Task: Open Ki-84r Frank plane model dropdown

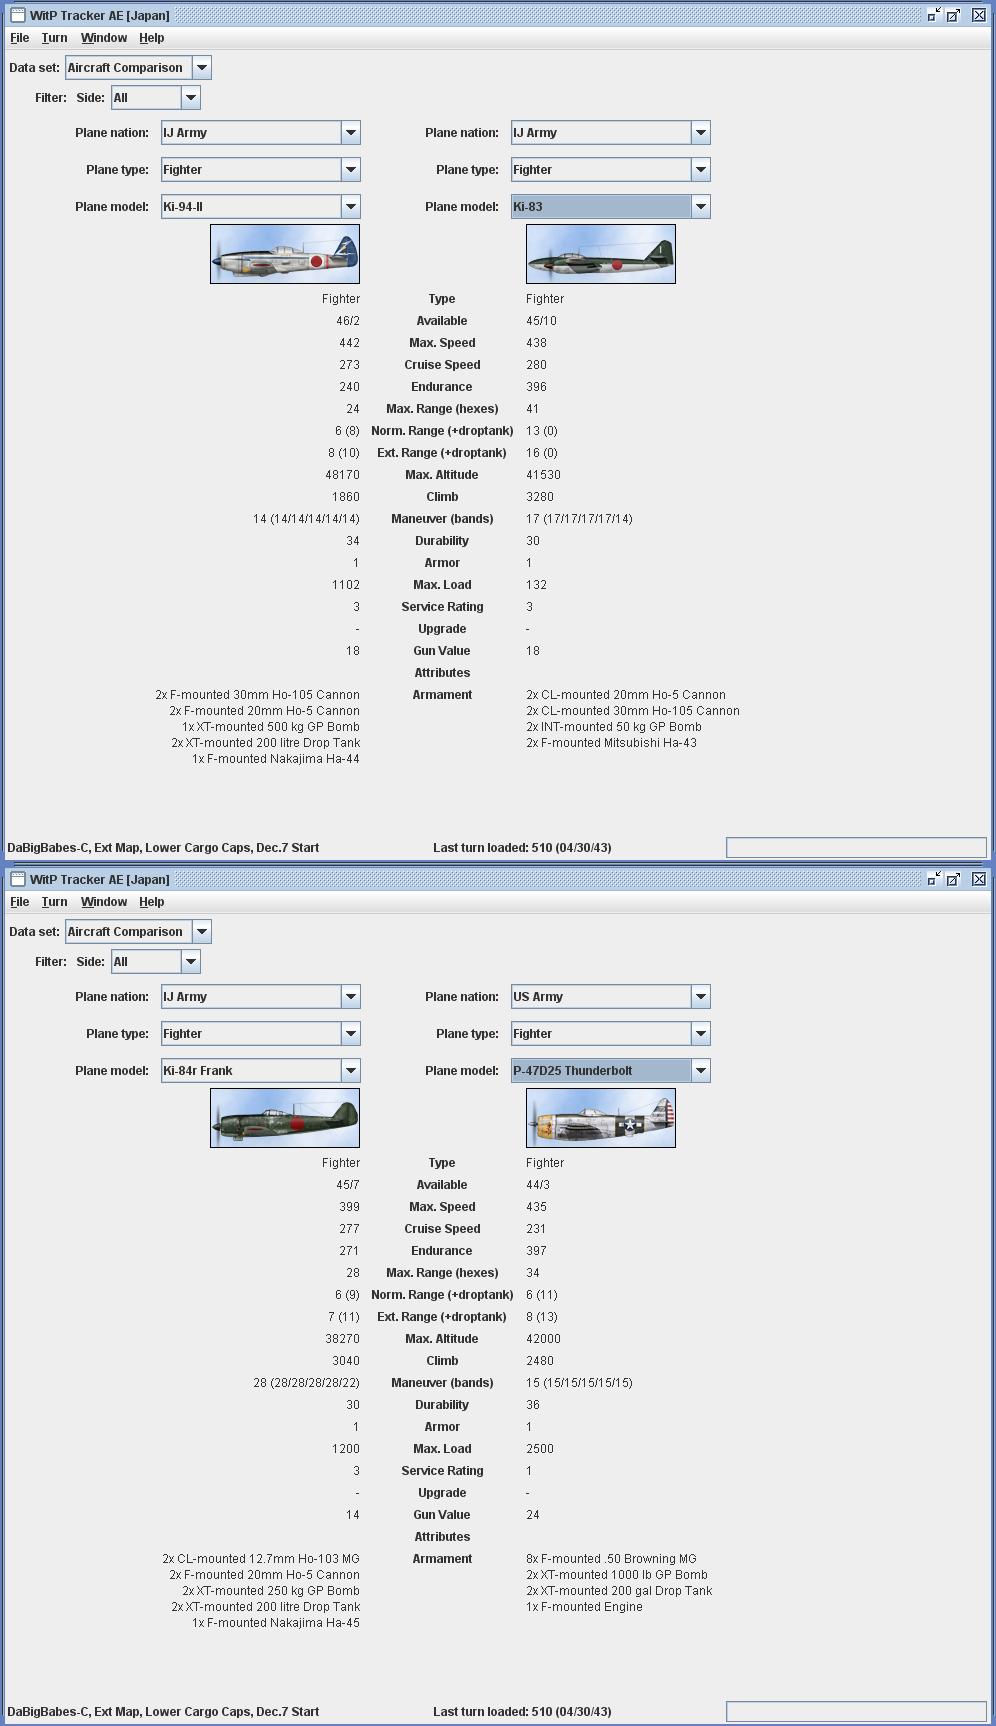Action: coord(350,1071)
